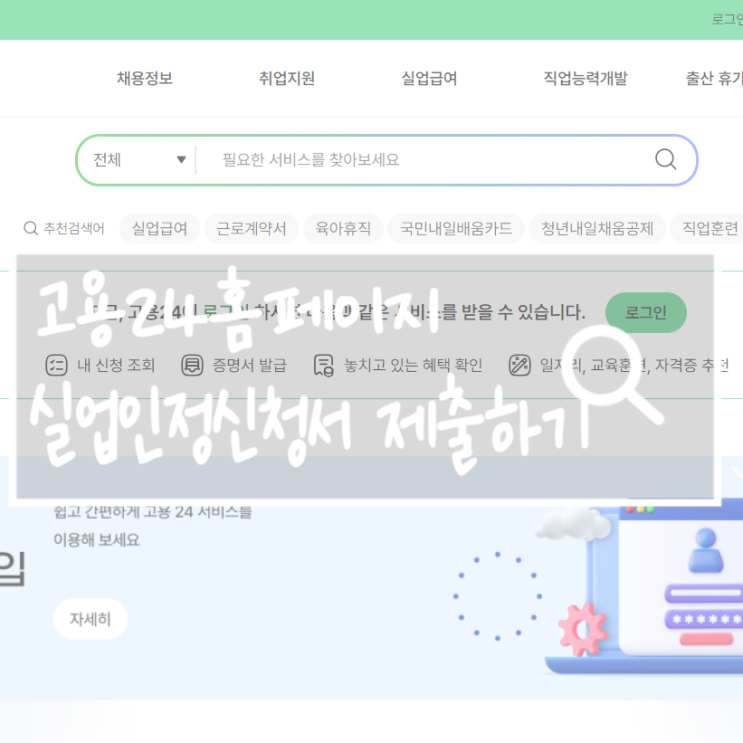Click the 자세히 button
Image resolution: width=743 pixels, height=743 pixels.
(x=90, y=619)
